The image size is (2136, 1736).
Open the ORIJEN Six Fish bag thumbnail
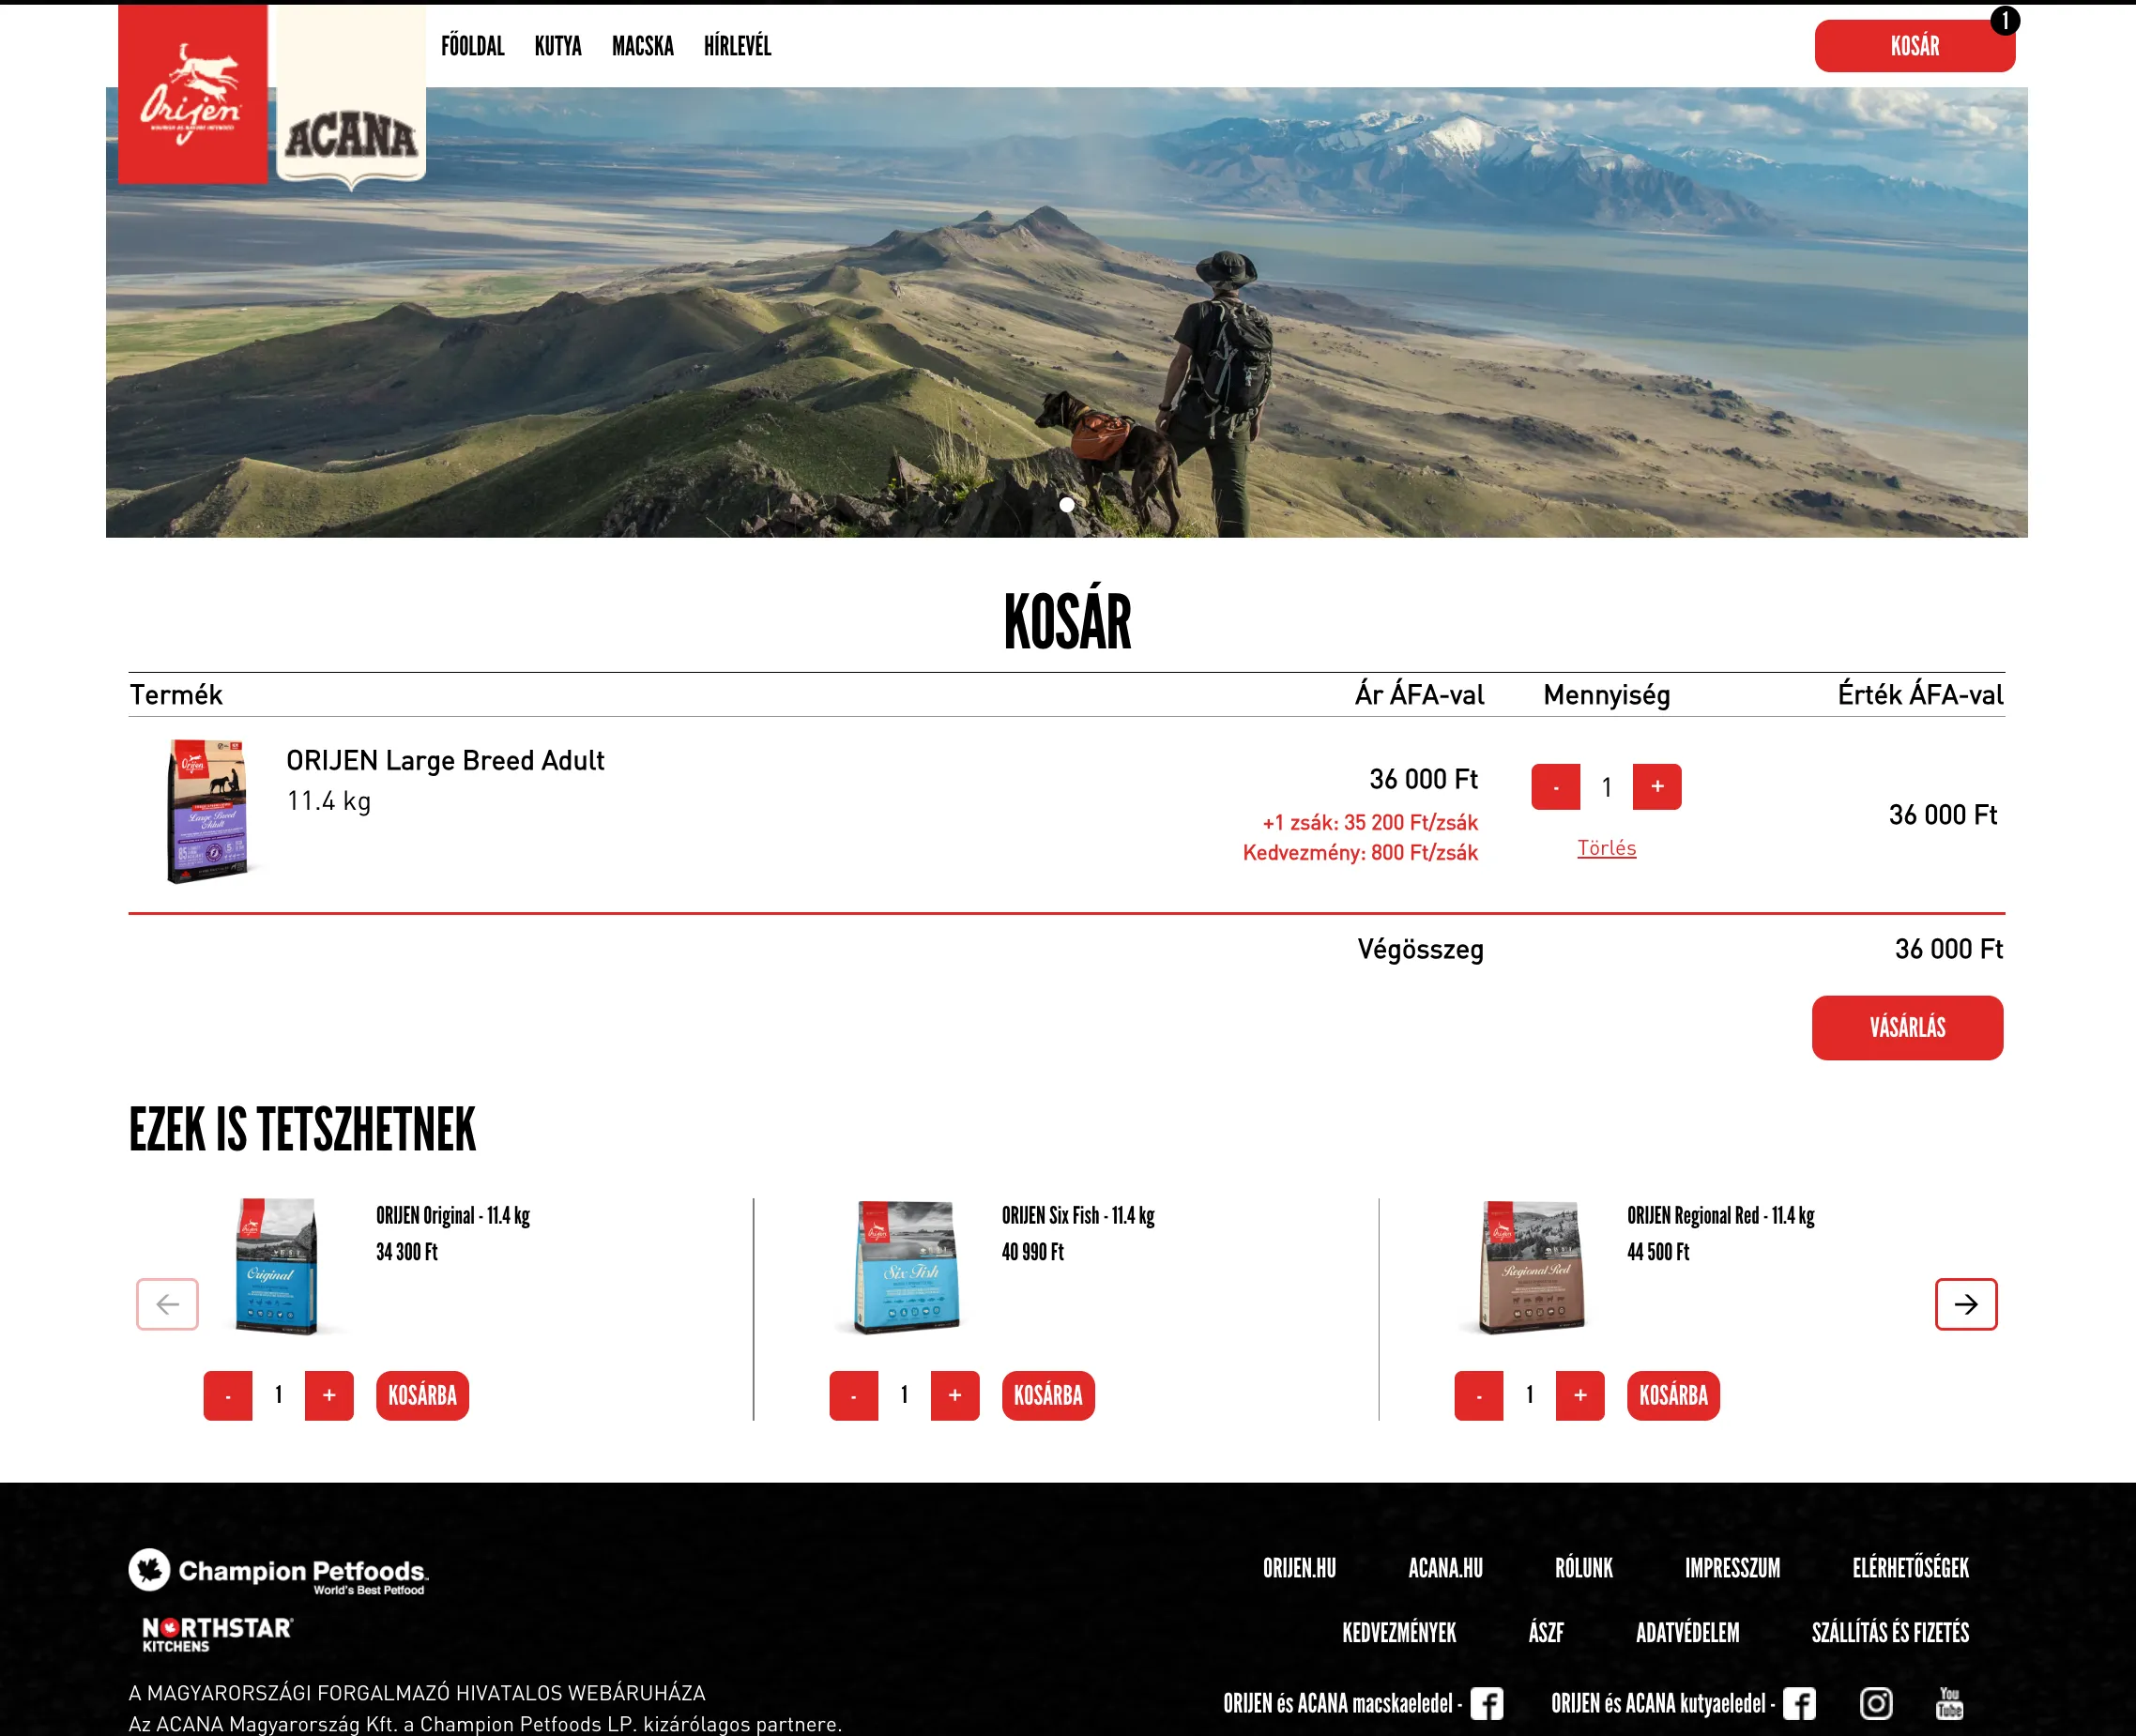pyautogui.click(x=906, y=1266)
